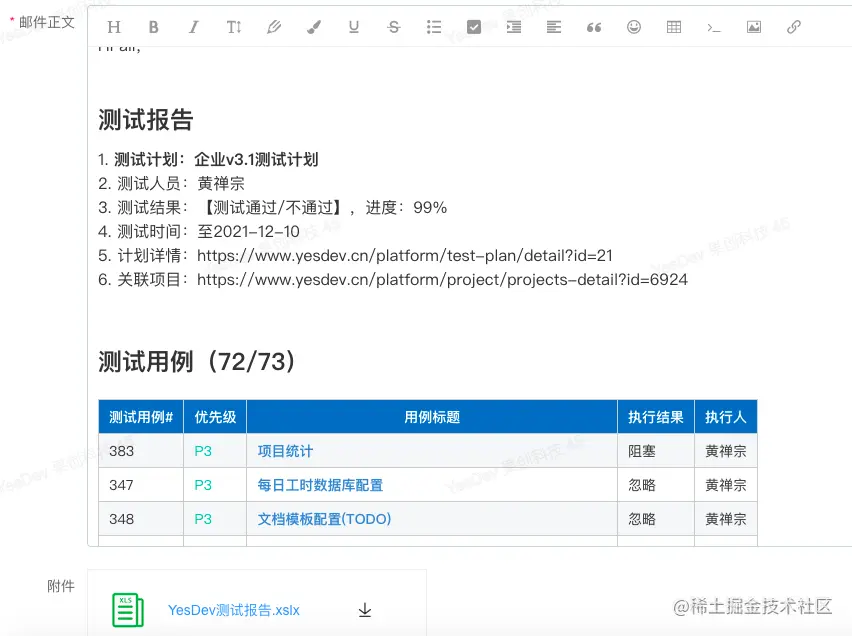Viewport: 852px width, 636px height.
Task: Toggle the bulleted list option
Action: point(433,28)
